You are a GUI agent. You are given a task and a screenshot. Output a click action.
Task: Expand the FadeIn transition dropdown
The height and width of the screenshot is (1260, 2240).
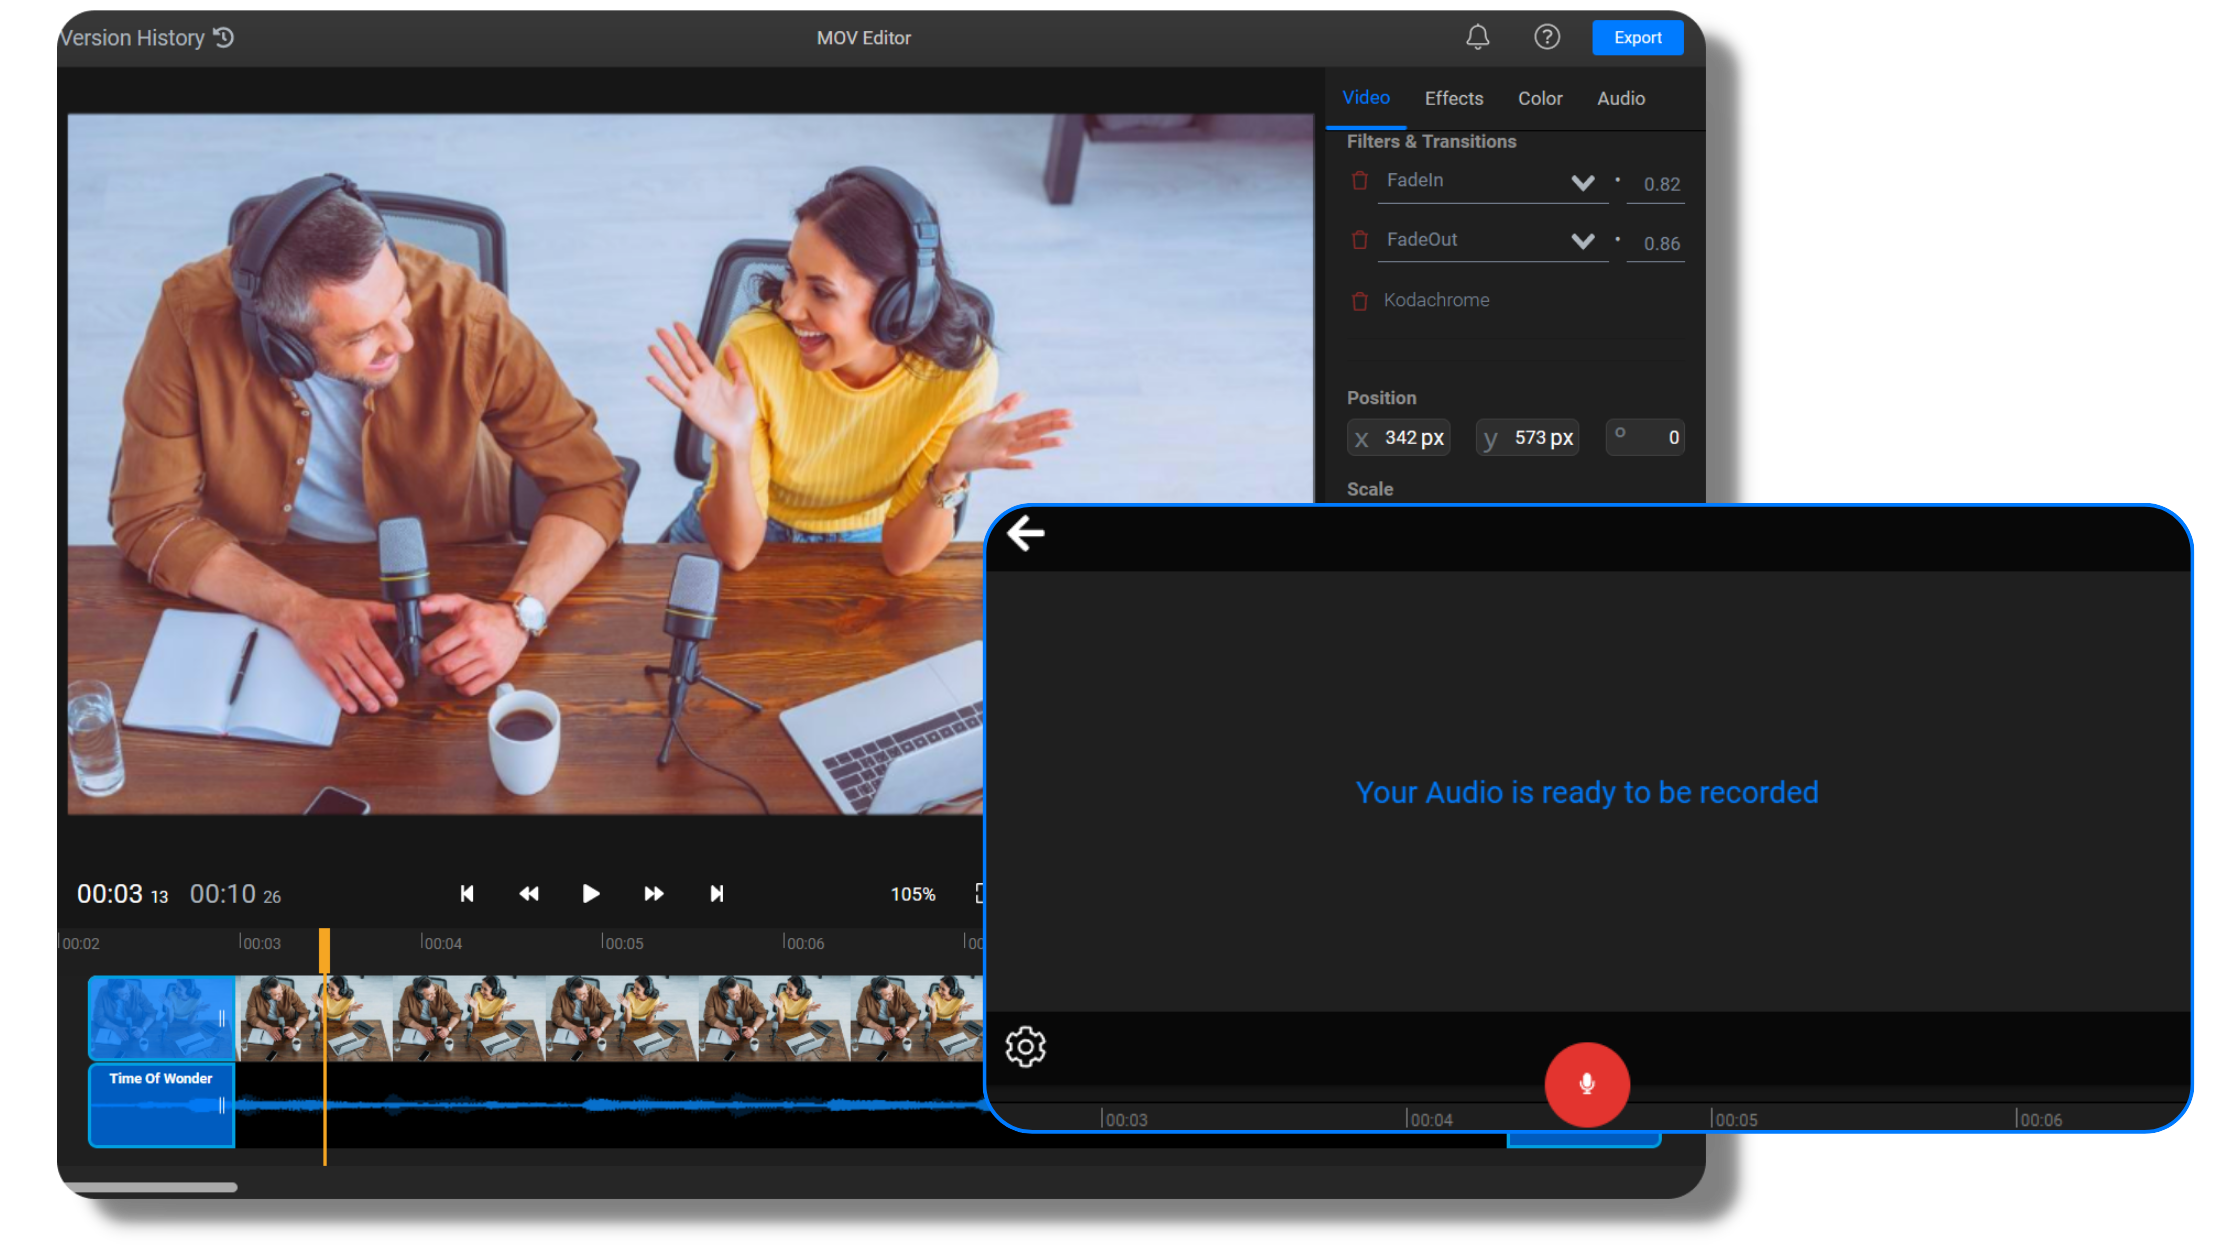click(x=1583, y=183)
